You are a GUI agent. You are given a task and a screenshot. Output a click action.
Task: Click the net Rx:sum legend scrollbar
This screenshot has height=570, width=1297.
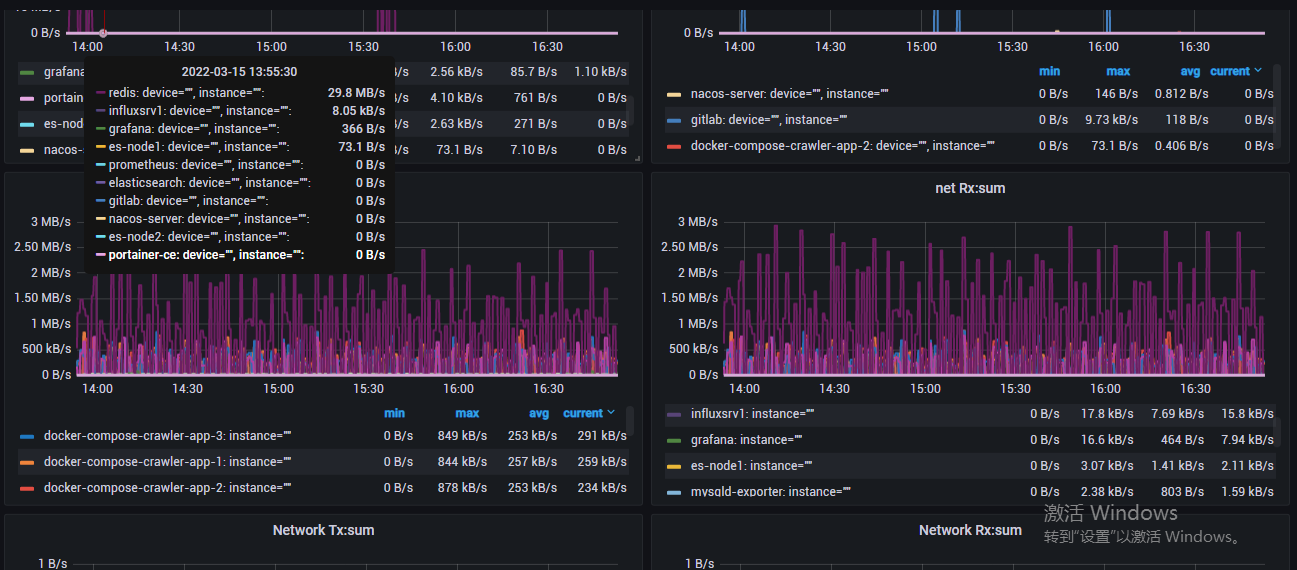(x=1278, y=433)
